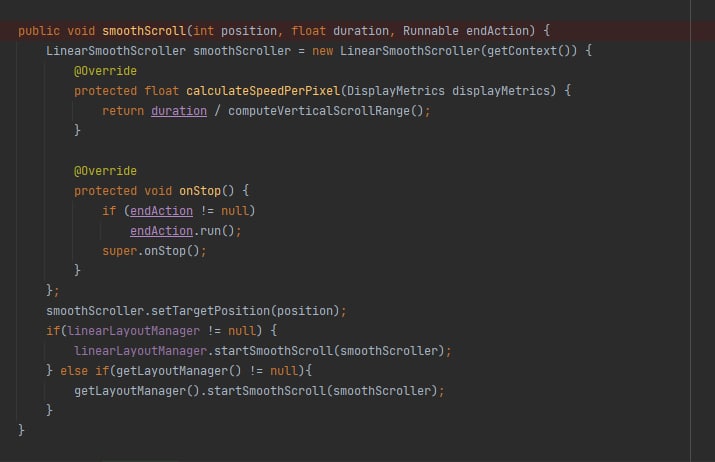The height and width of the screenshot is (462, 715).
Task: Click DisplayMetrics parameter type
Action: 396,91
